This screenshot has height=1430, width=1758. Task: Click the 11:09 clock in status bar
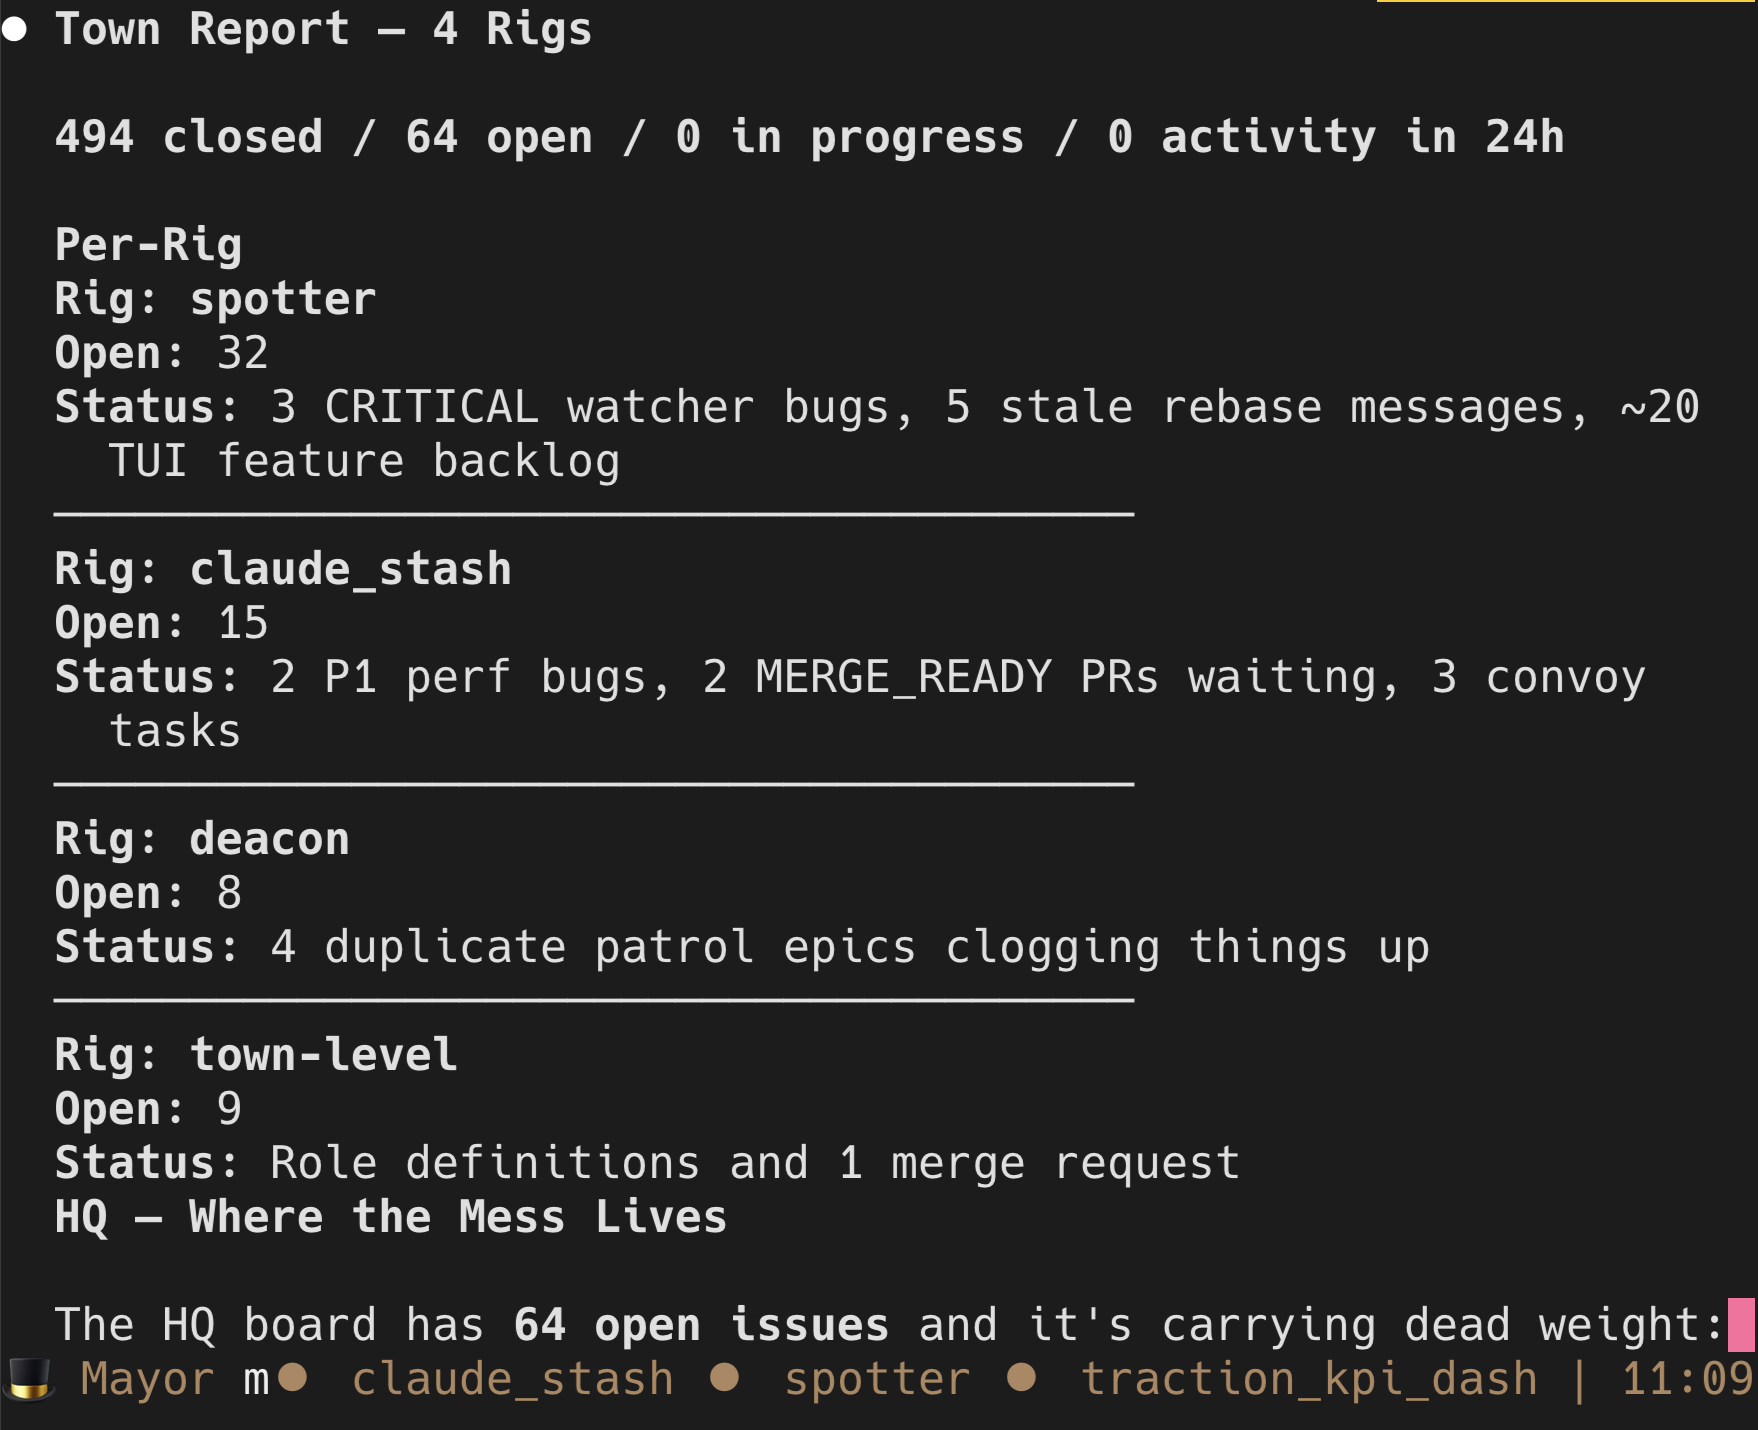[x=1686, y=1379]
